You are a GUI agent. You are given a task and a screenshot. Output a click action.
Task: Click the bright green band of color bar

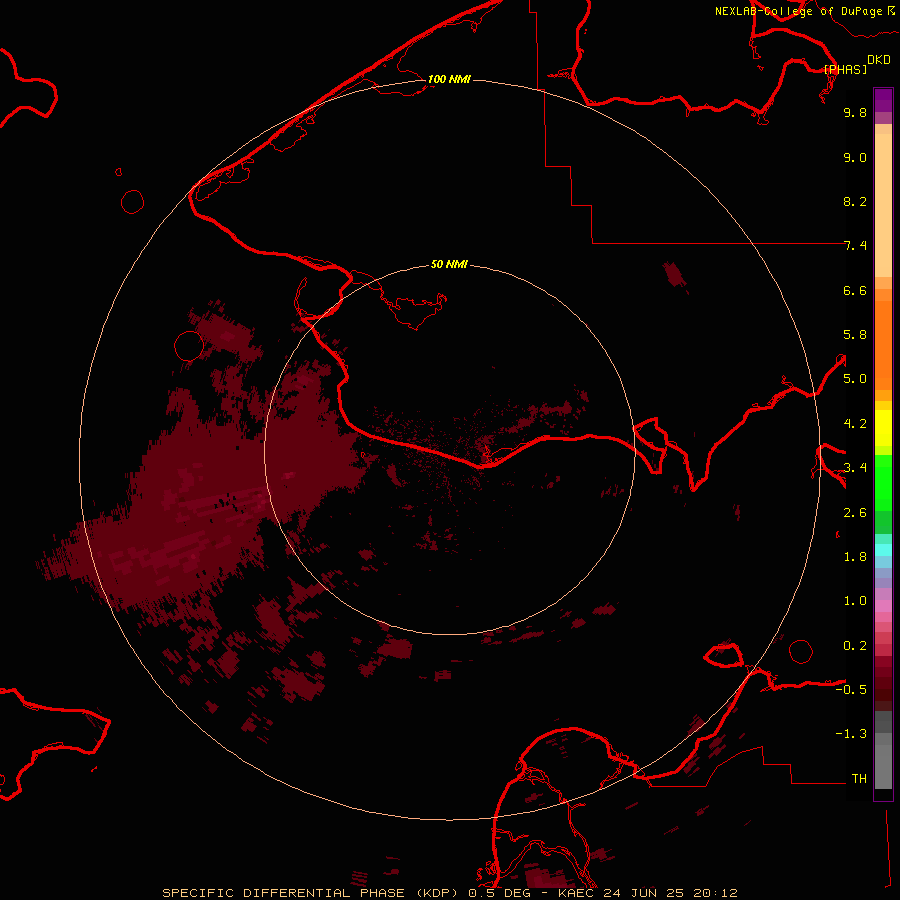(x=883, y=484)
